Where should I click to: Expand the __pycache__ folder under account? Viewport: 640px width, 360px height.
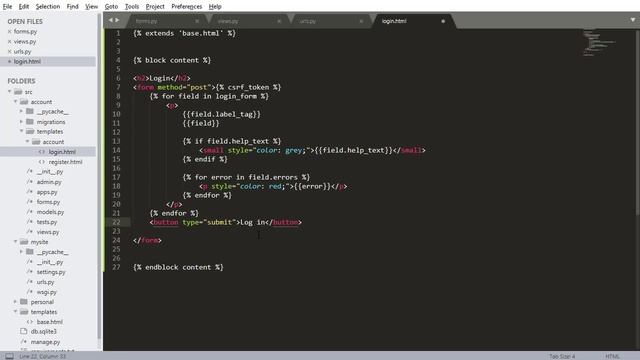pyautogui.click(x=21, y=111)
